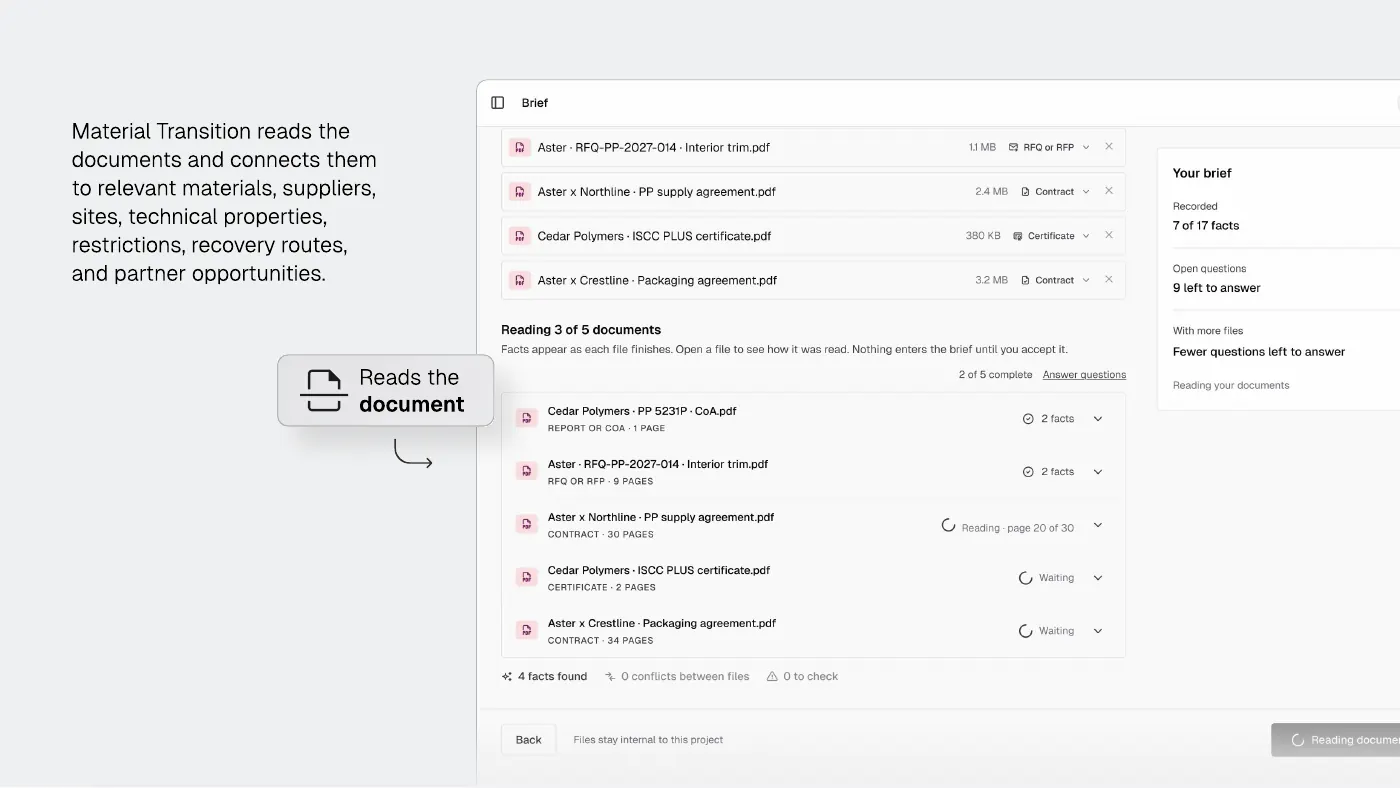Click the 'Cedar Polymers · PP 5231P · CoA.pdf' file name
The height and width of the screenshot is (788, 1400).
click(x=642, y=411)
